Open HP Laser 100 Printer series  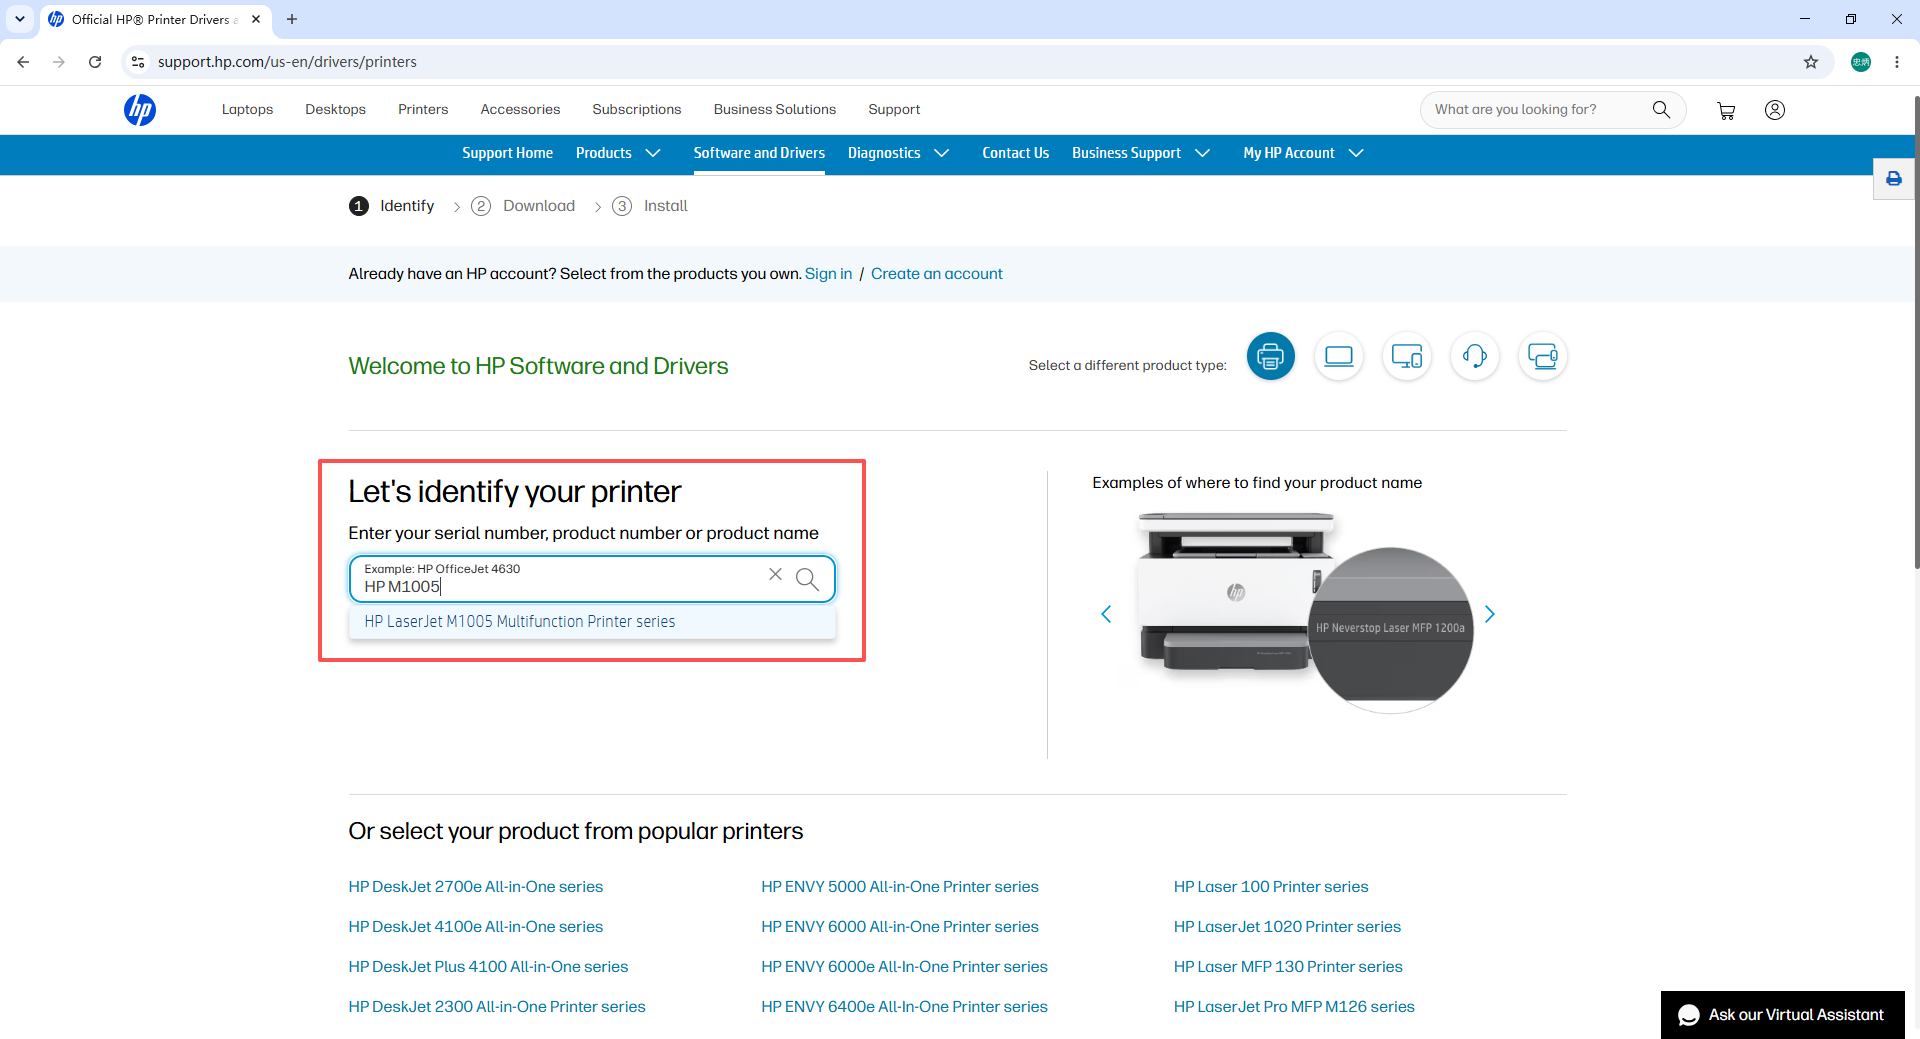pos(1271,887)
